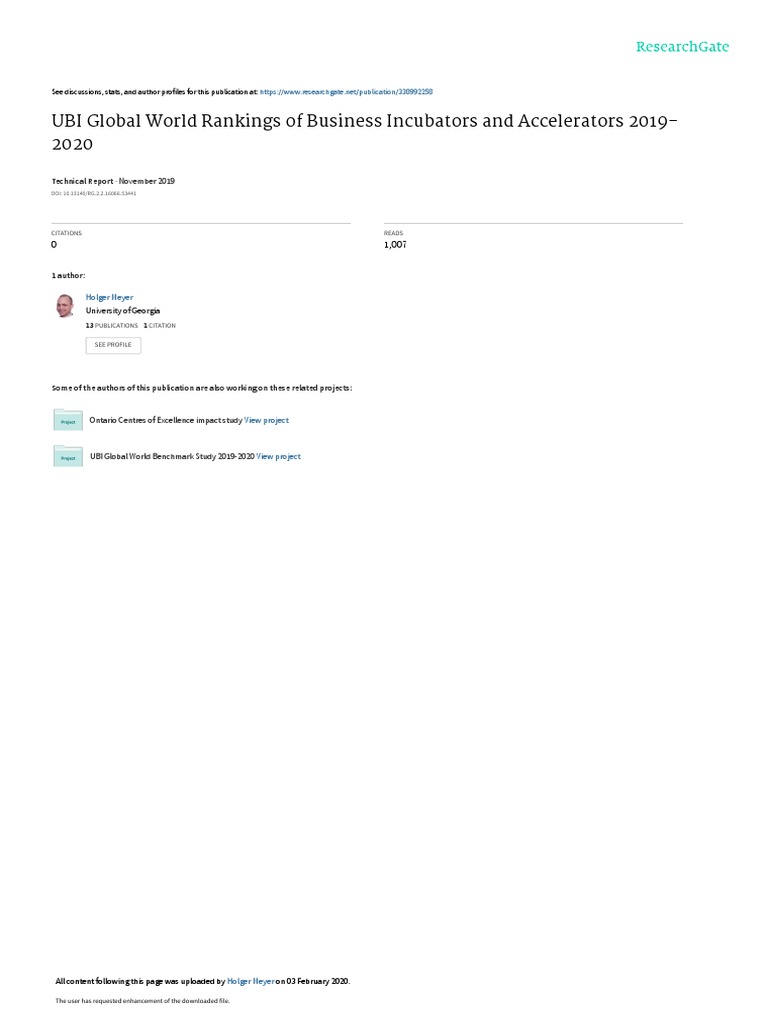768x1024 pixels.
Task: Click the DOI number text
Action: 93,193
